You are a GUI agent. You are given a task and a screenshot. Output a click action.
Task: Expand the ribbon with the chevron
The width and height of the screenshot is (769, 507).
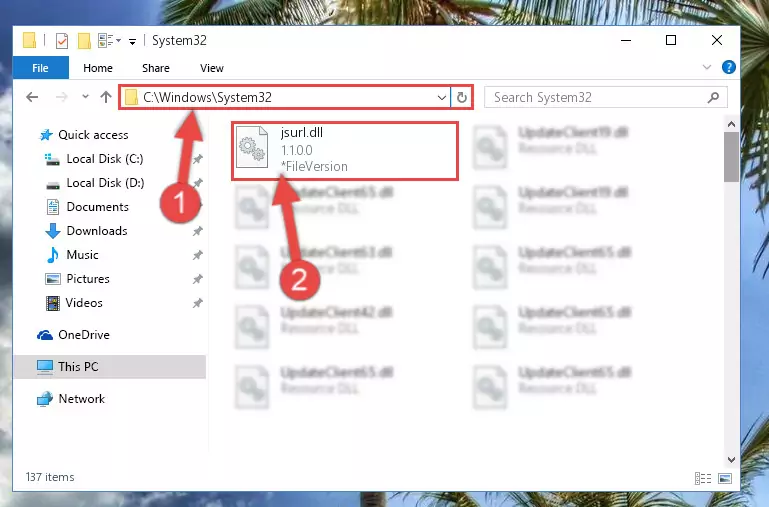pos(707,67)
